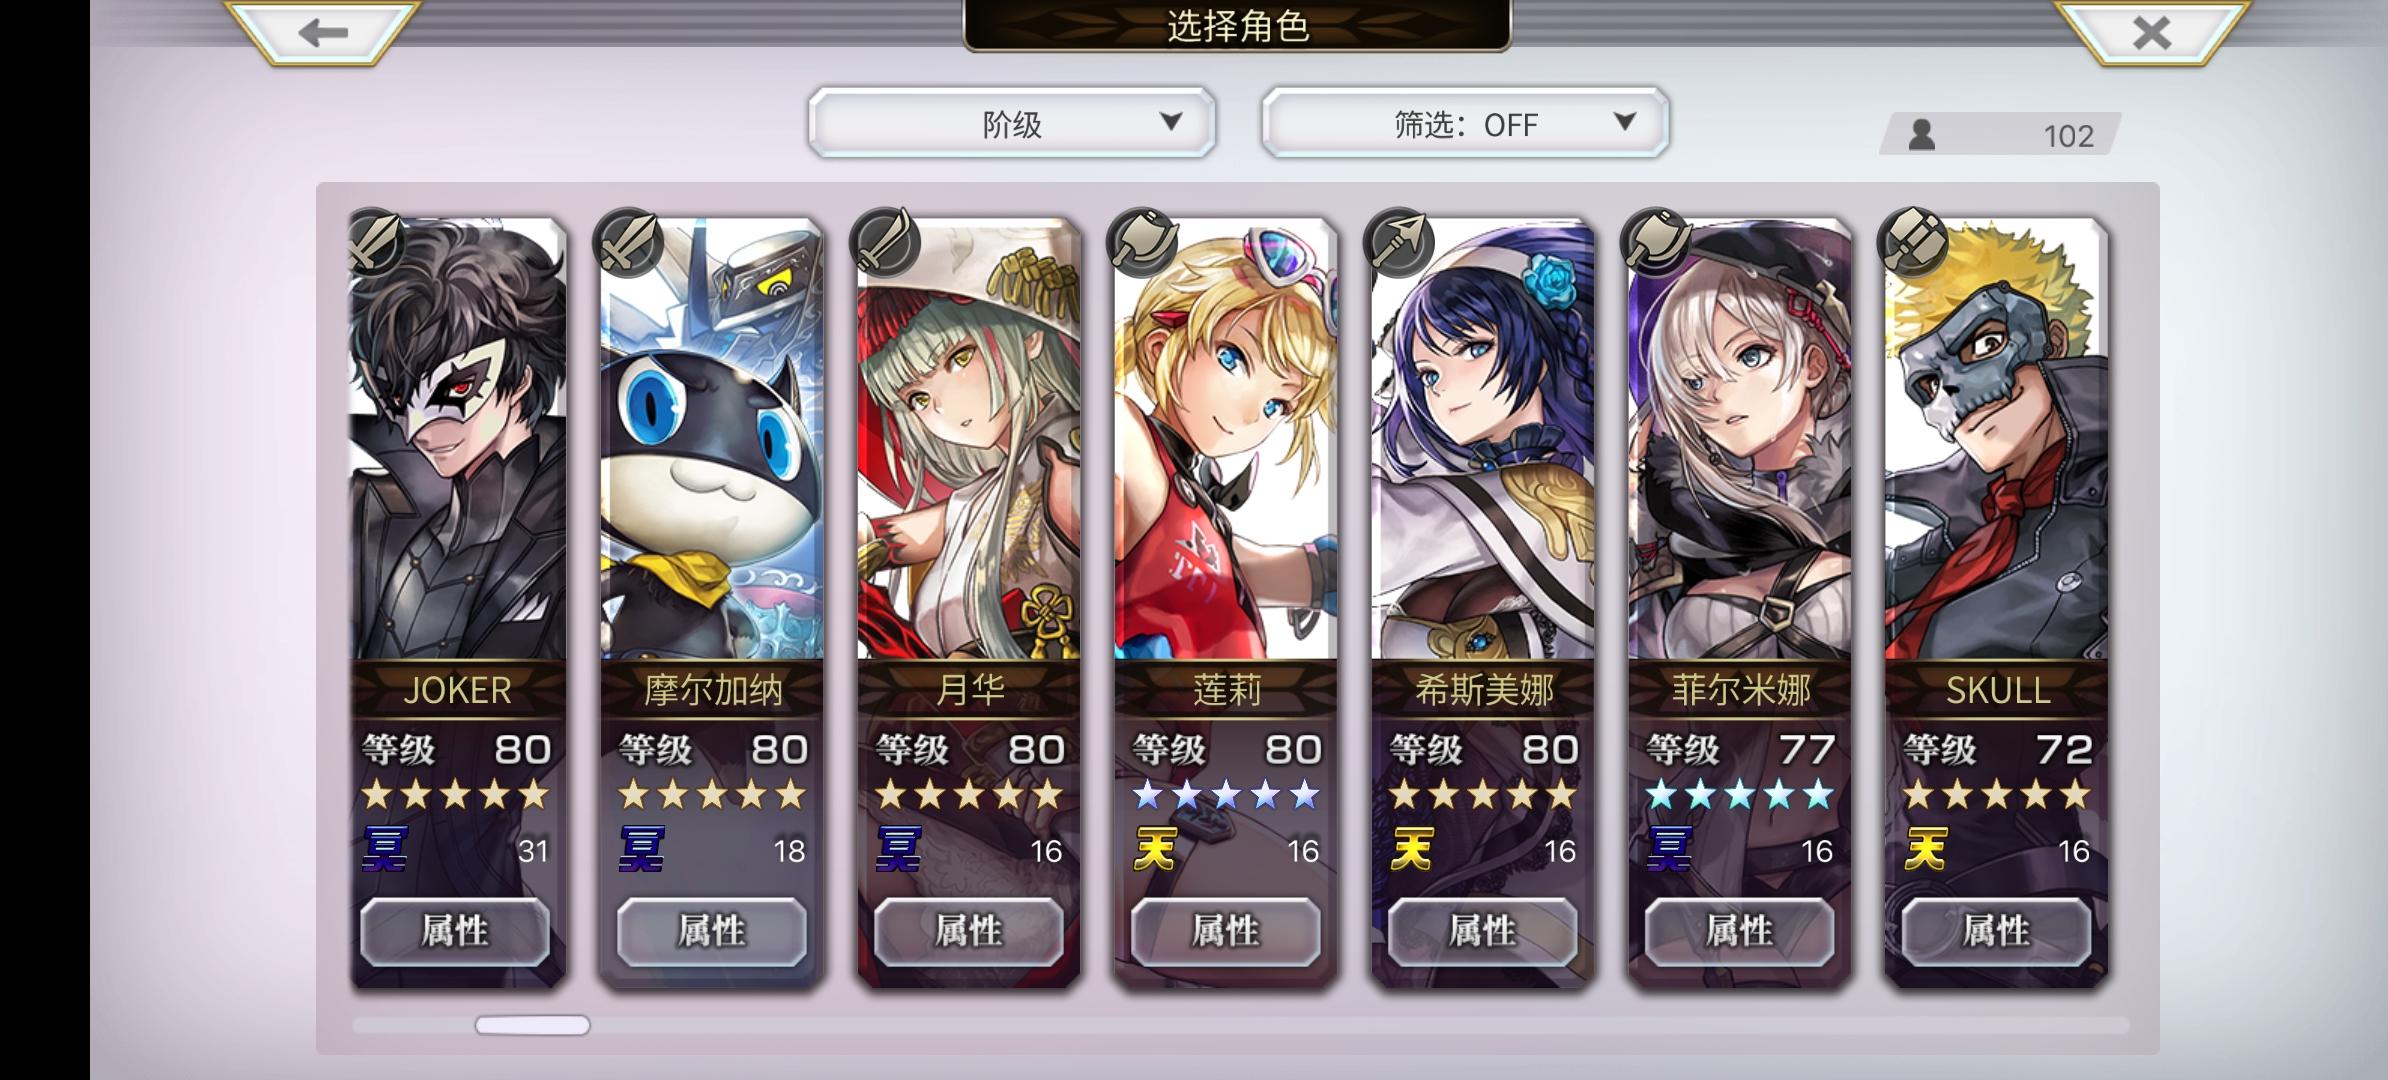Viewport: 2388px width, 1080px height.
Task: Click the back arrow button
Action: (322, 32)
